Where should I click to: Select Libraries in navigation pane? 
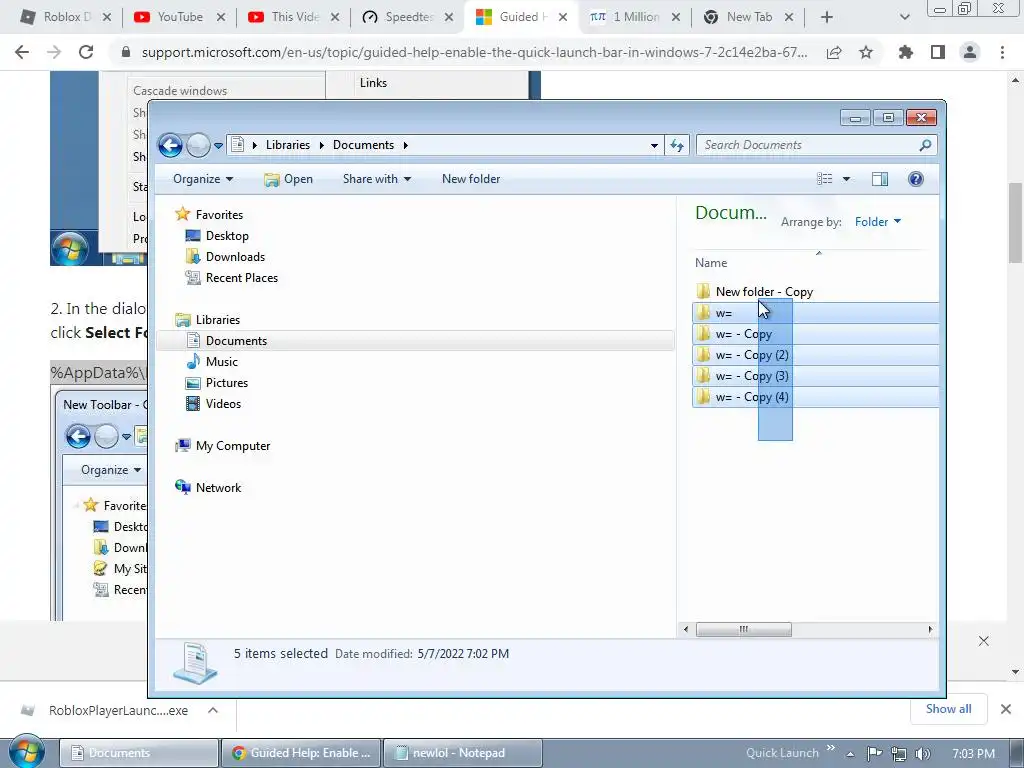click(x=208, y=320)
